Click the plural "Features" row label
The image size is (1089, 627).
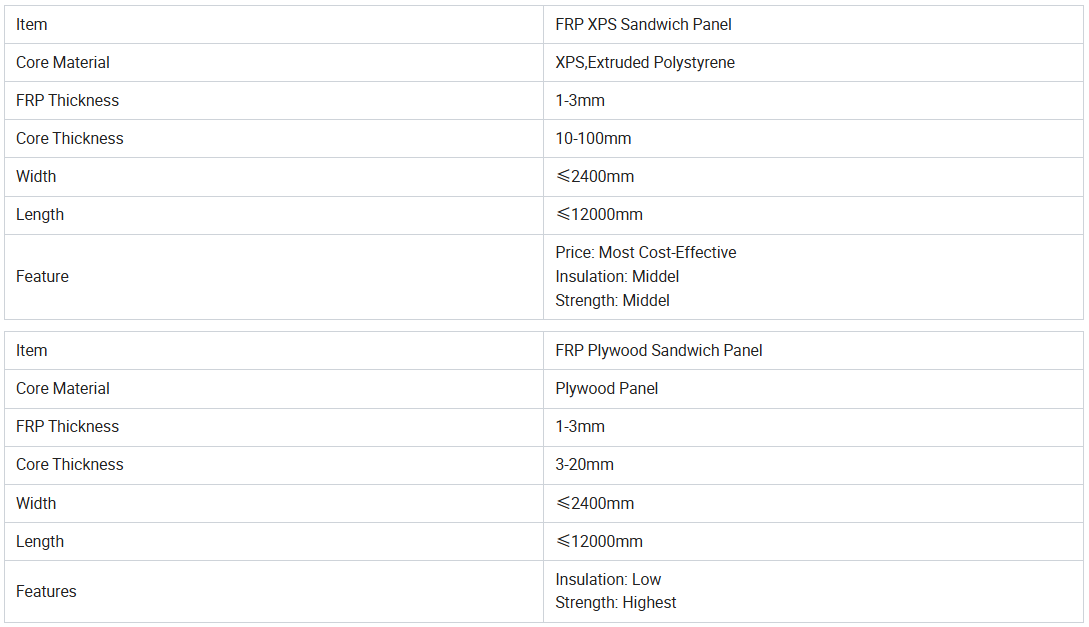tap(46, 591)
